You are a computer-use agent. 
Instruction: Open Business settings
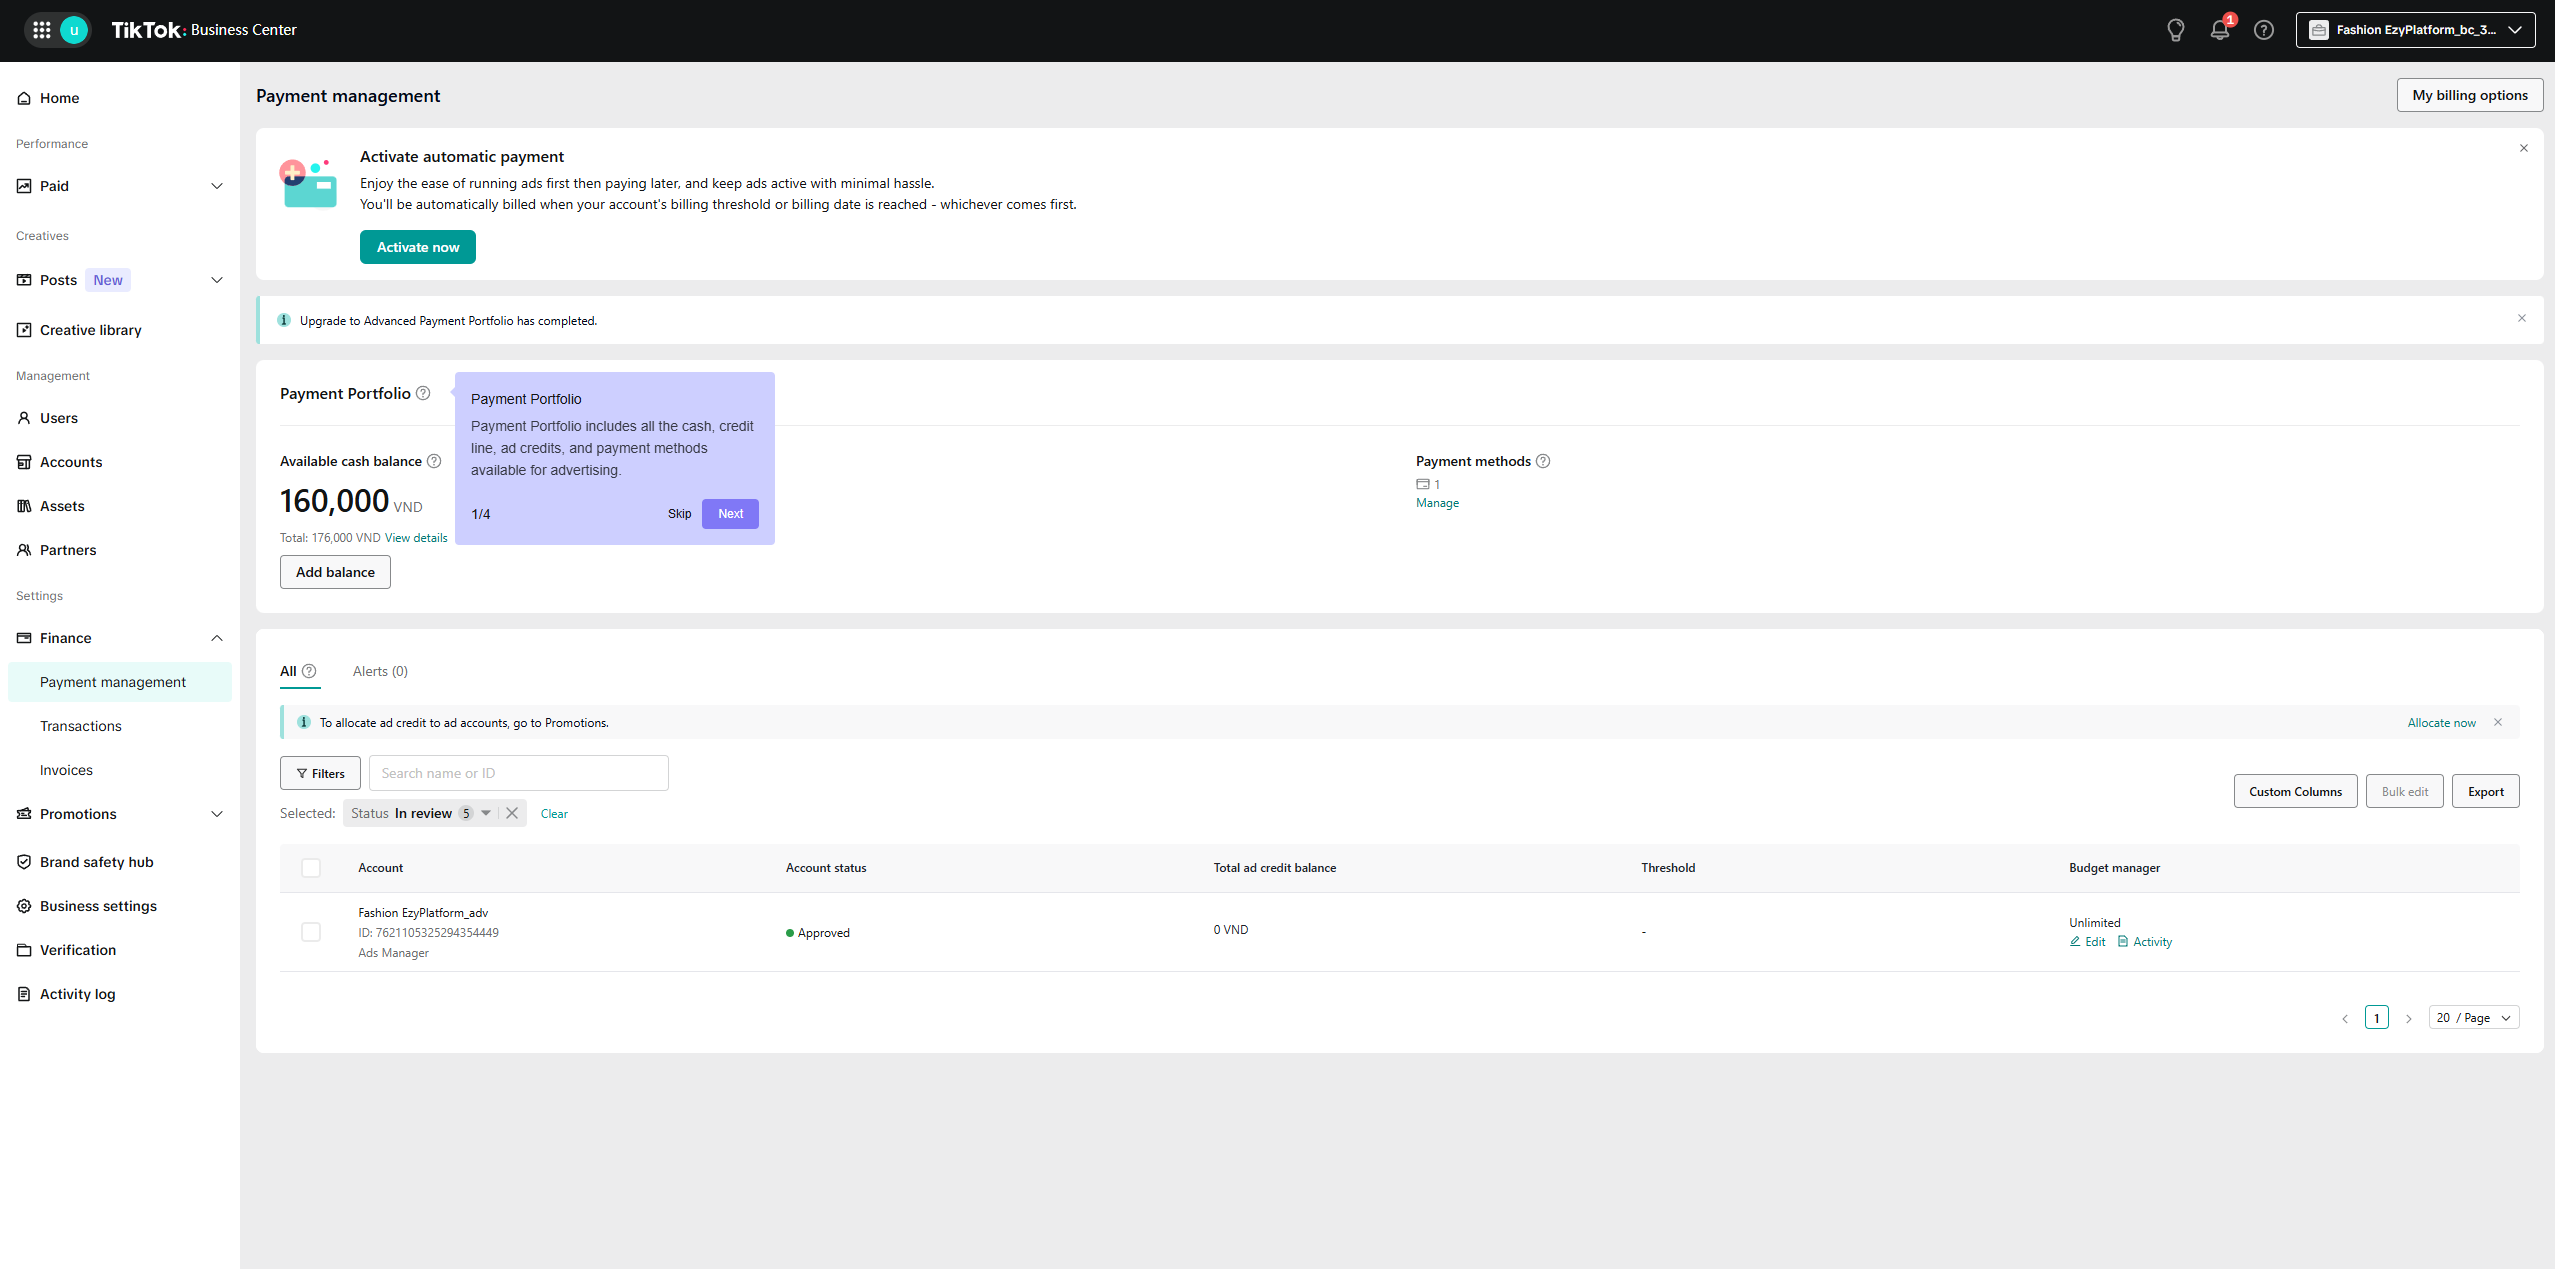120,906
